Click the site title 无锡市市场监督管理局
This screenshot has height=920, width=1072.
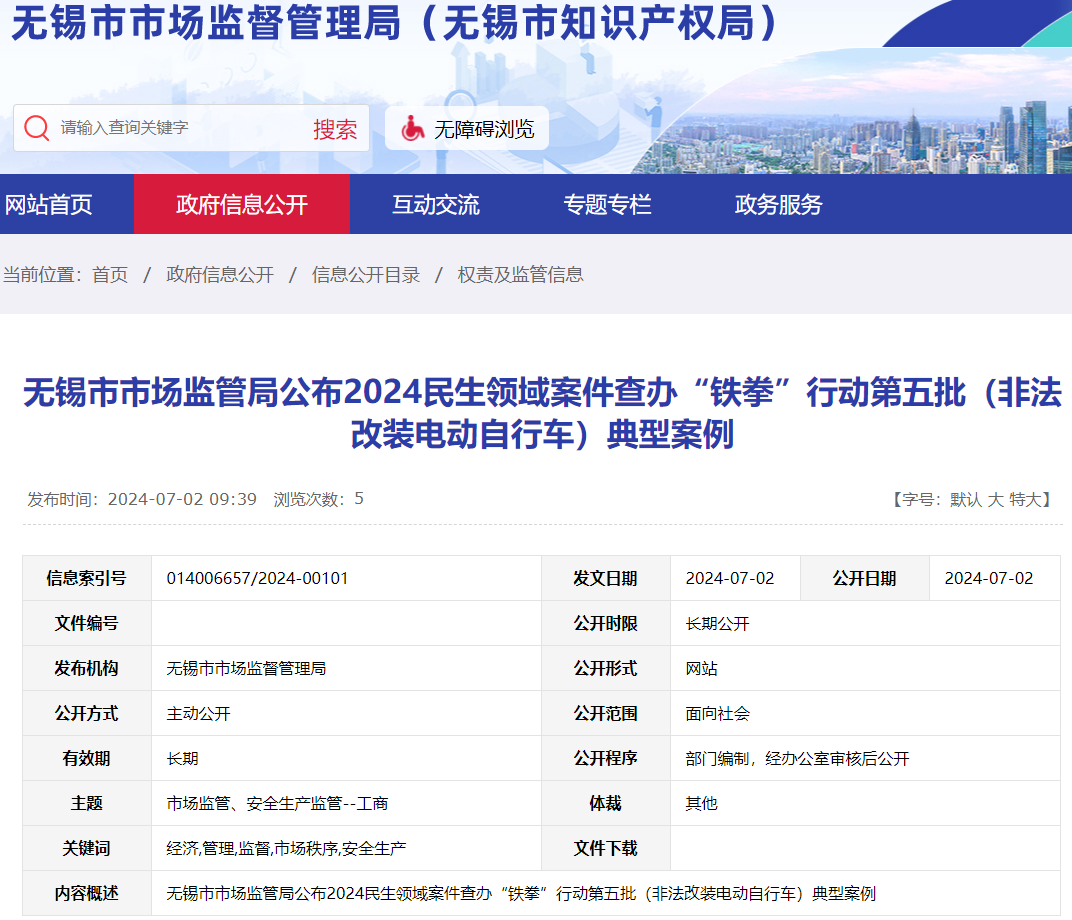pos(206,22)
